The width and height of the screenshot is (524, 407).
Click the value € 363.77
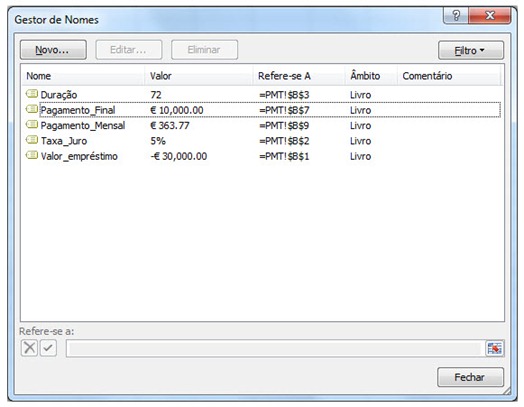[x=170, y=126]
